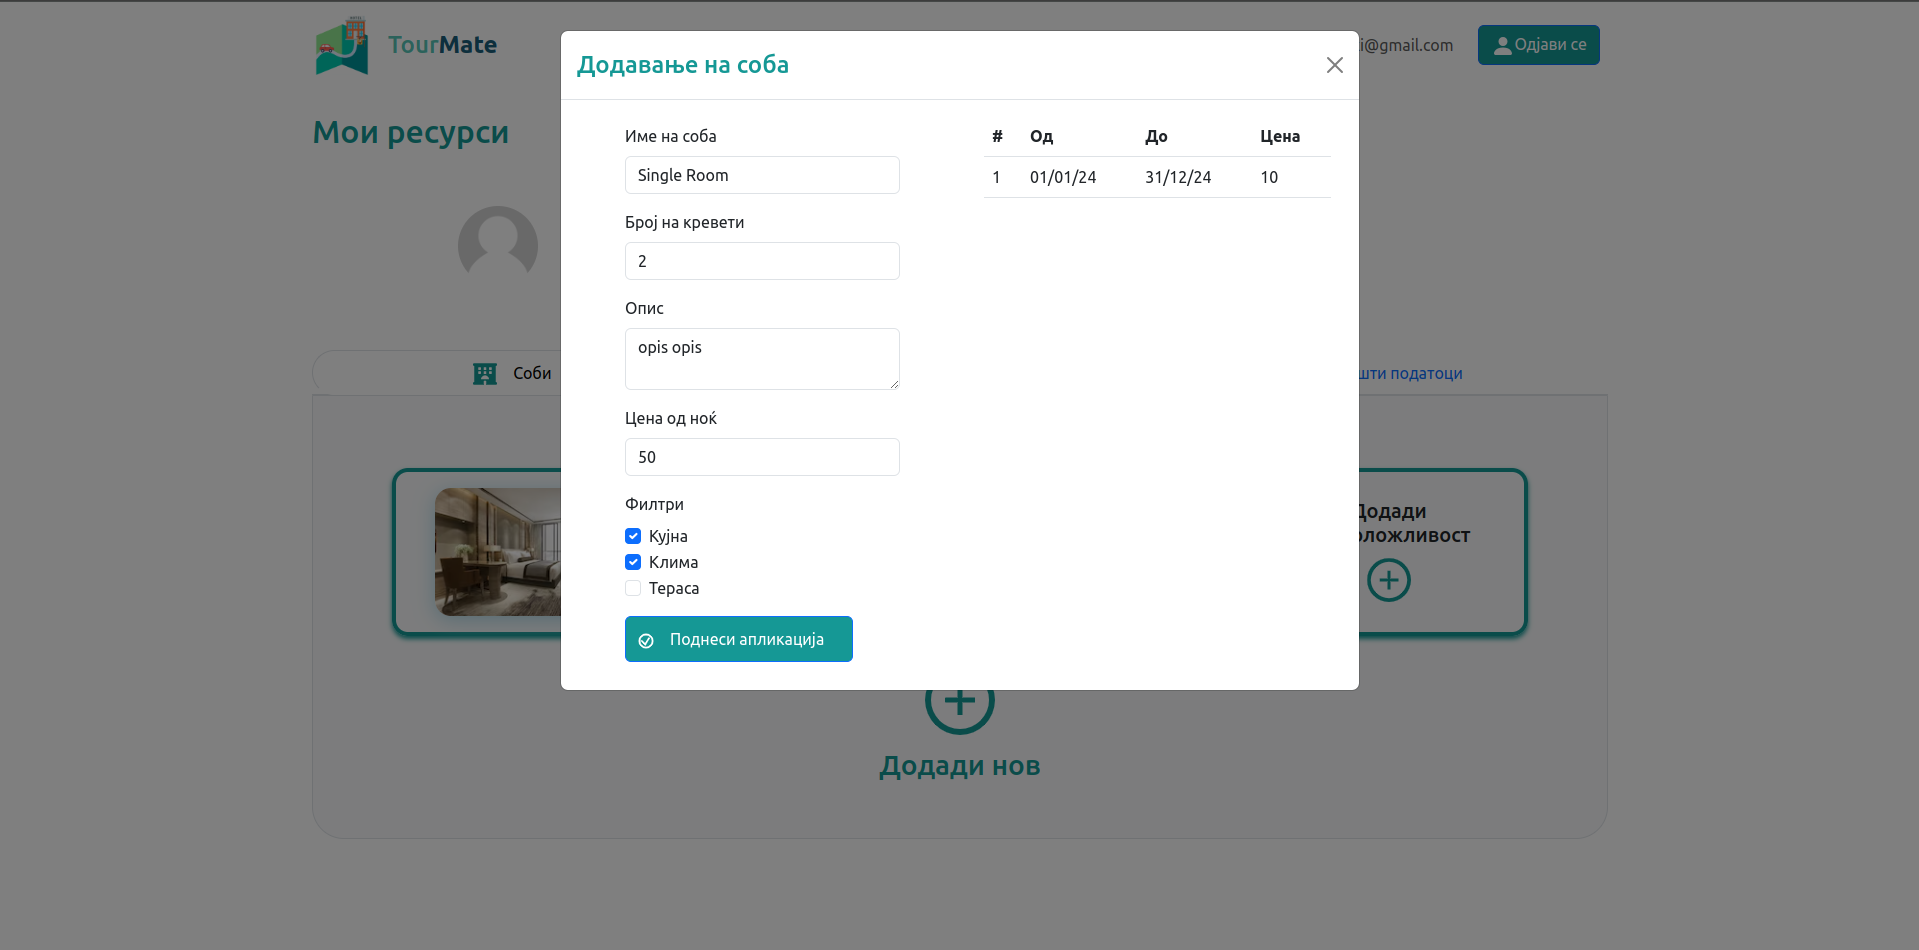Click the rooms building icon
This screenshot has width=1919, height=950.
485,373
